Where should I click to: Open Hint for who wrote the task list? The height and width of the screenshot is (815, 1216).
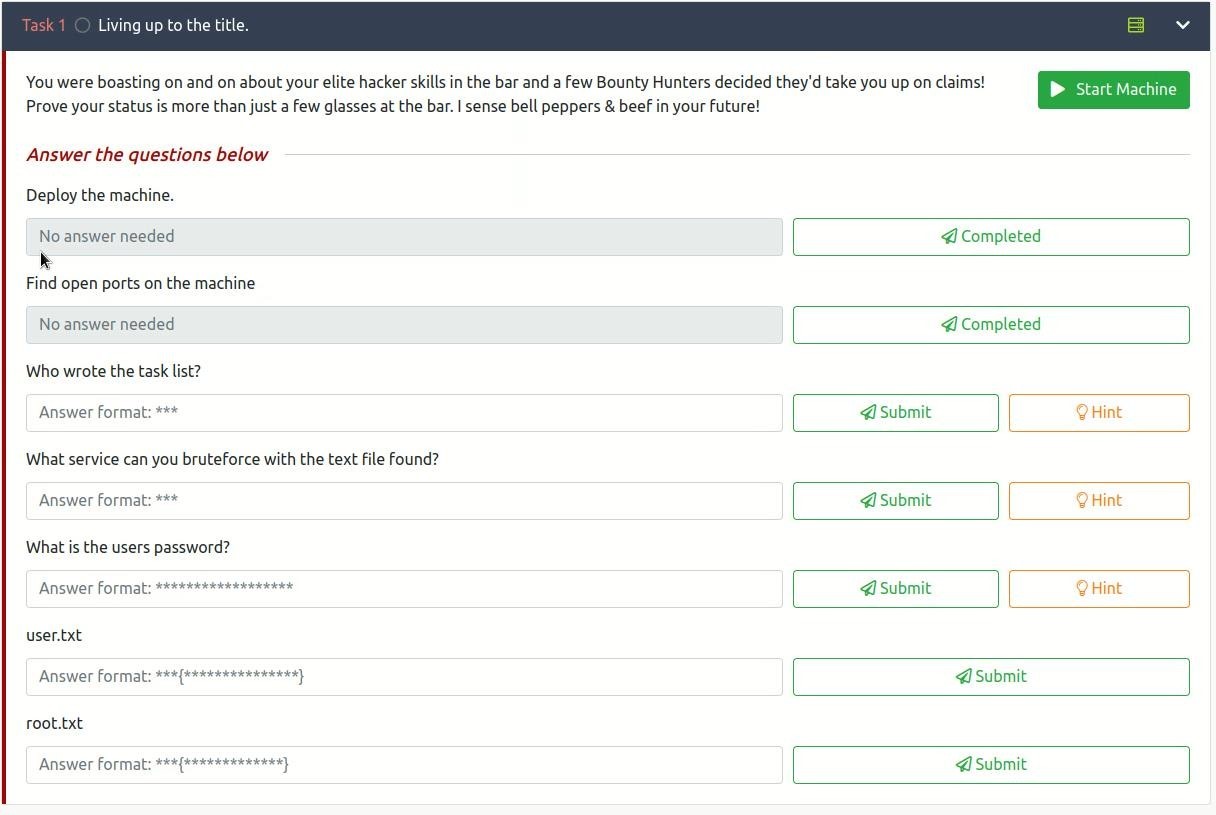[1098, 413]
